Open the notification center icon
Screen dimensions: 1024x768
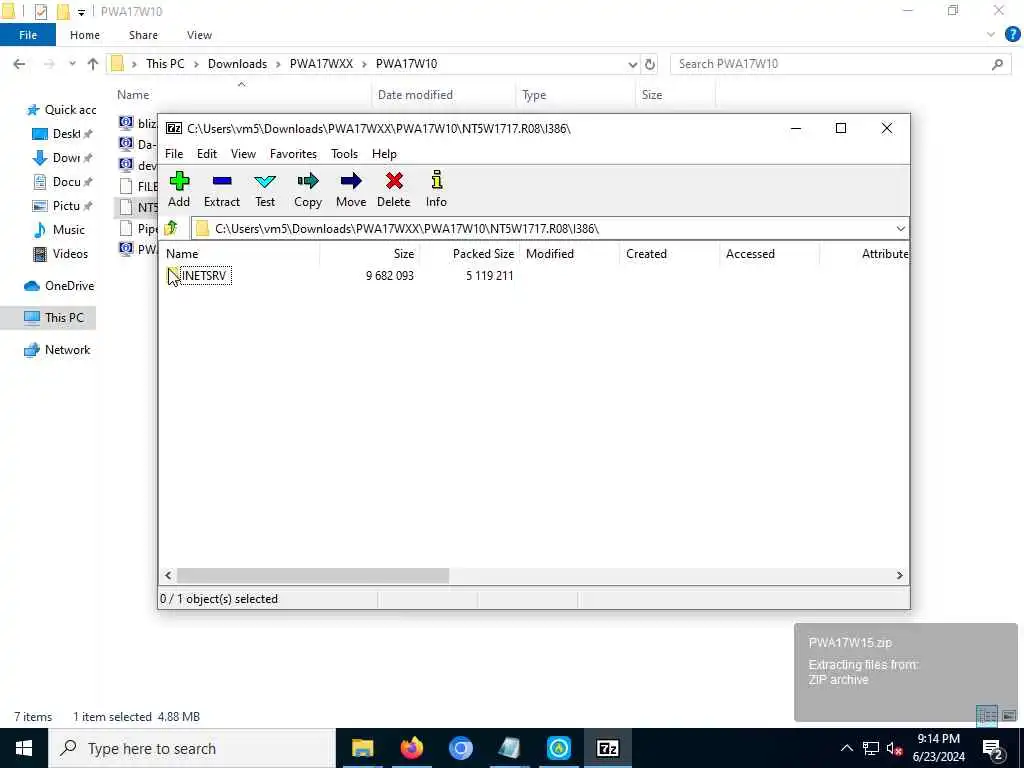pyautogui.click(x=993, y=749)
